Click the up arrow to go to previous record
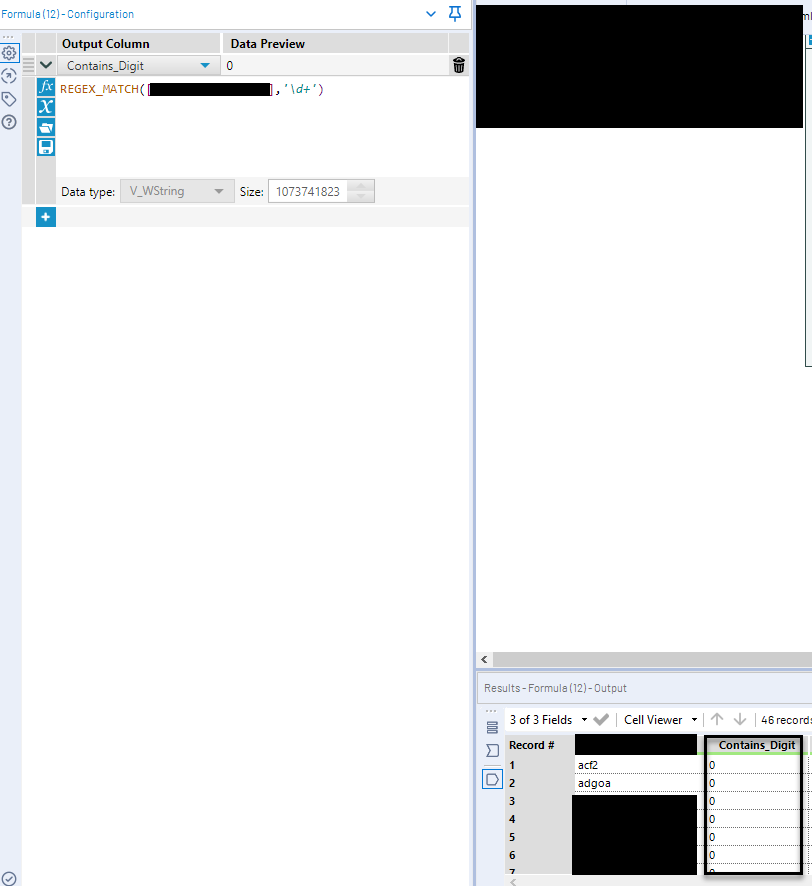This screenshot has height=886, width=812. [717, 719]
